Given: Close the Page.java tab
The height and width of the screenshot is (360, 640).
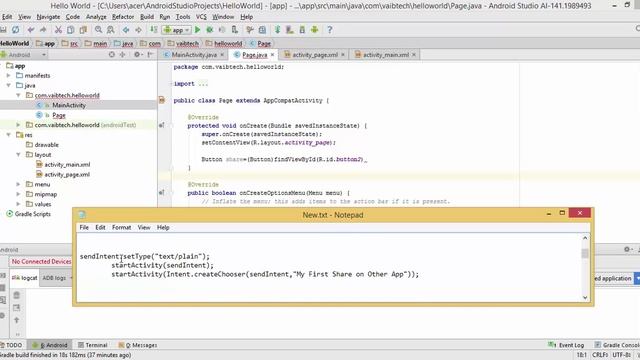Looking at the screenshot, I should click(x=273, y=55).
